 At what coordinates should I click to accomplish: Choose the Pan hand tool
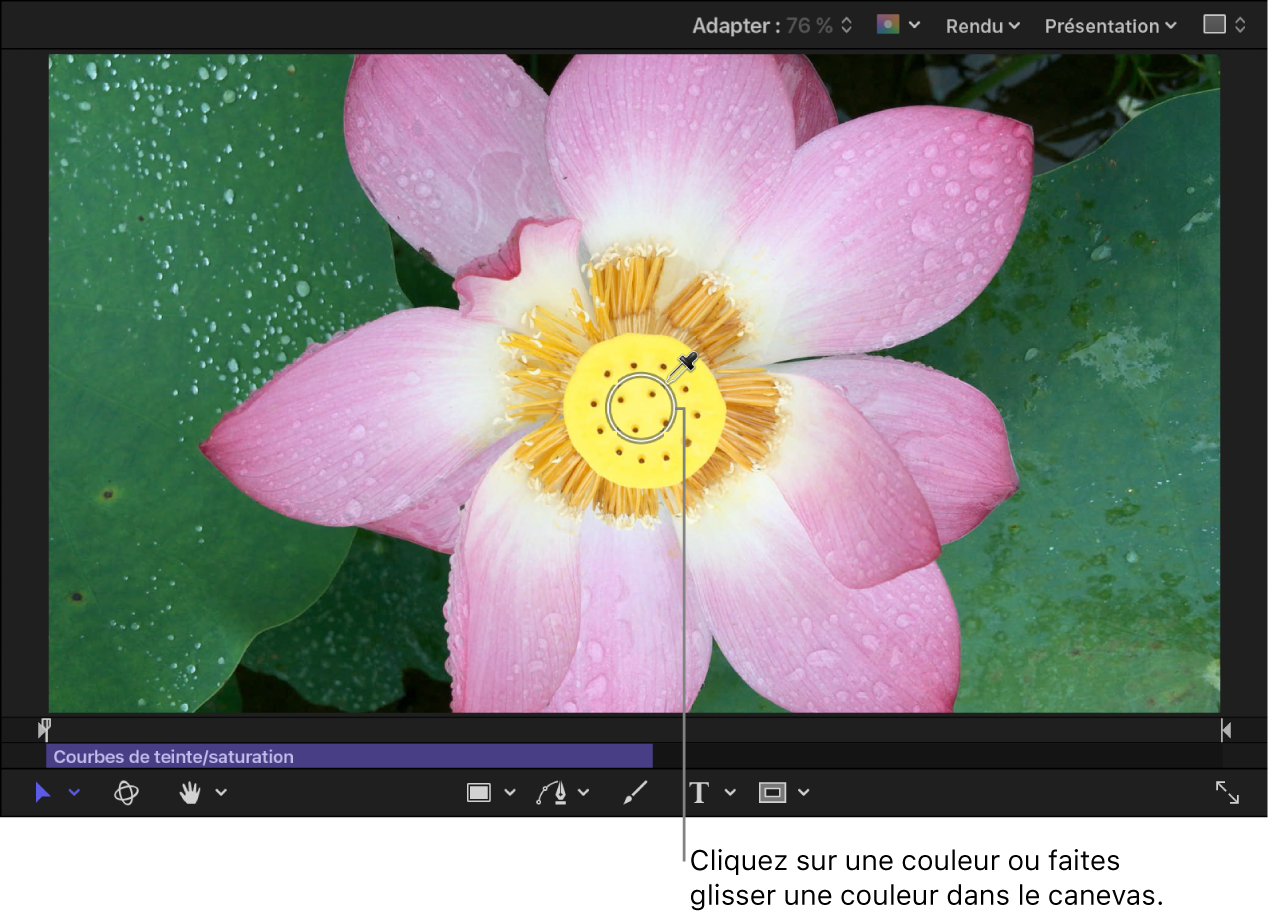[190, 793]
